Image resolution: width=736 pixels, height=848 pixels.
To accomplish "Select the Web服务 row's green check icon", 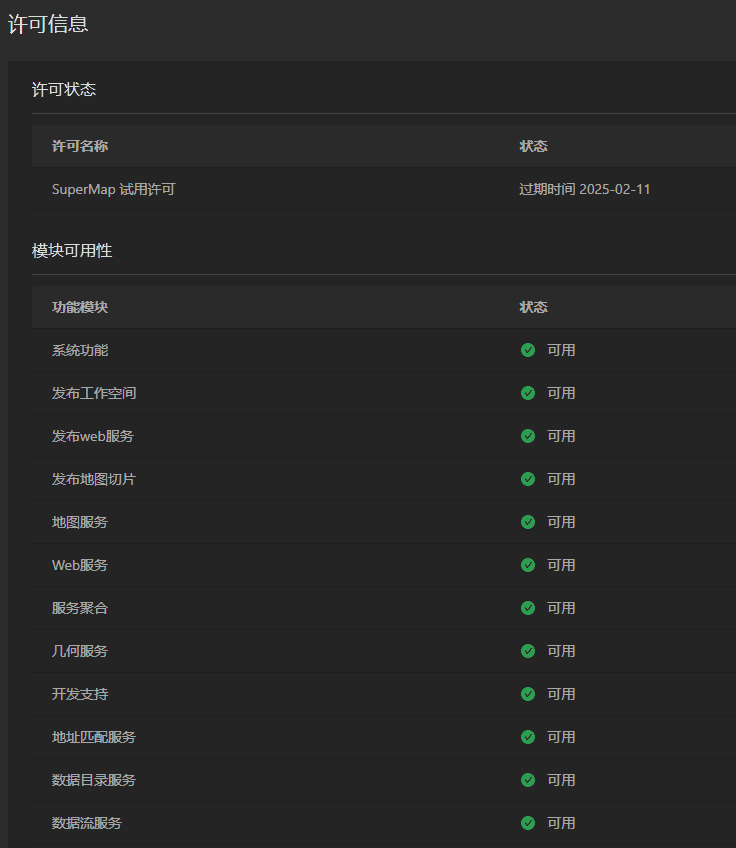I will (x=528, y=565).
